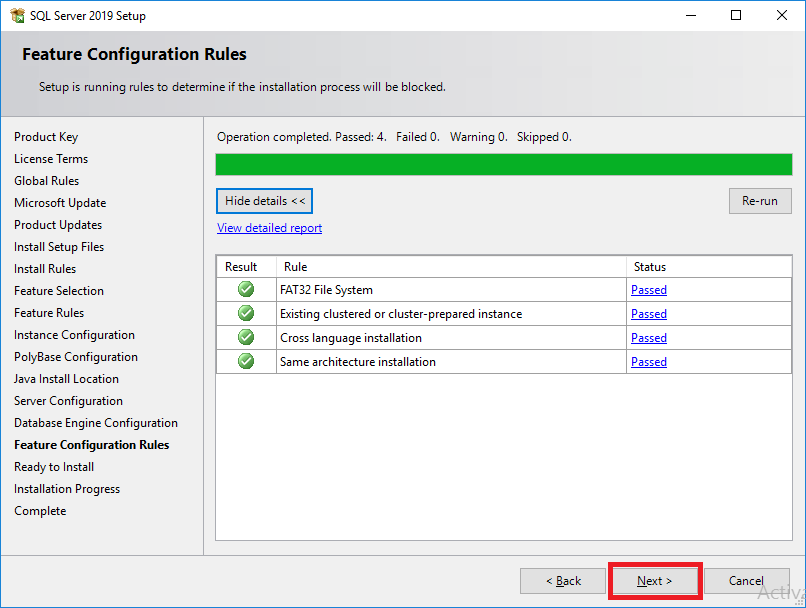The width and height of the screenshot is (806, 608).
Task: Select Server Configuration step in sidebar
Action: coord(68,401)
